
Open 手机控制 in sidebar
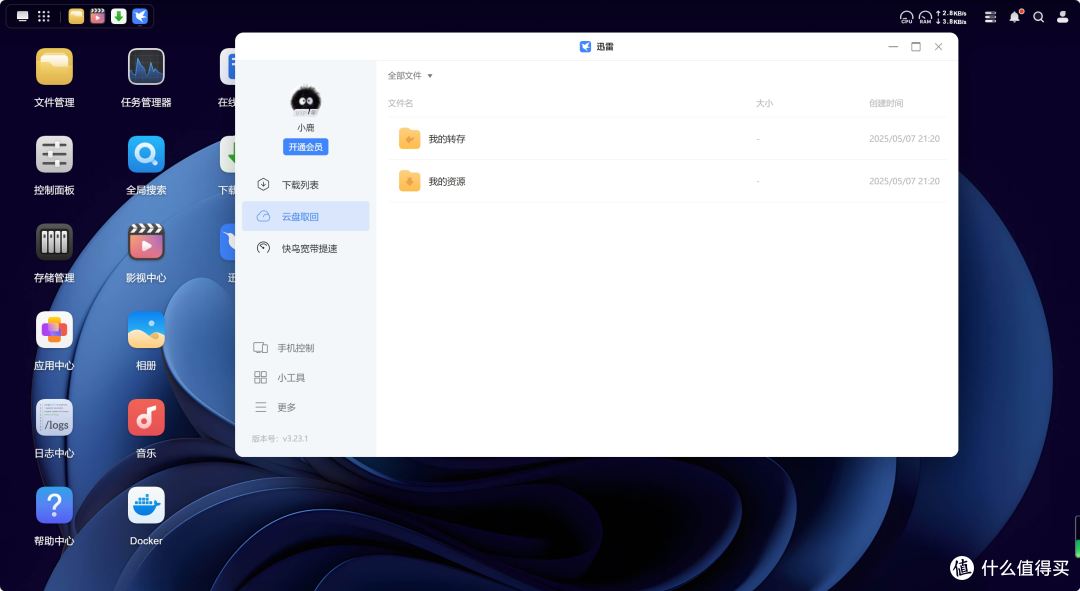[x=284, y=348]
